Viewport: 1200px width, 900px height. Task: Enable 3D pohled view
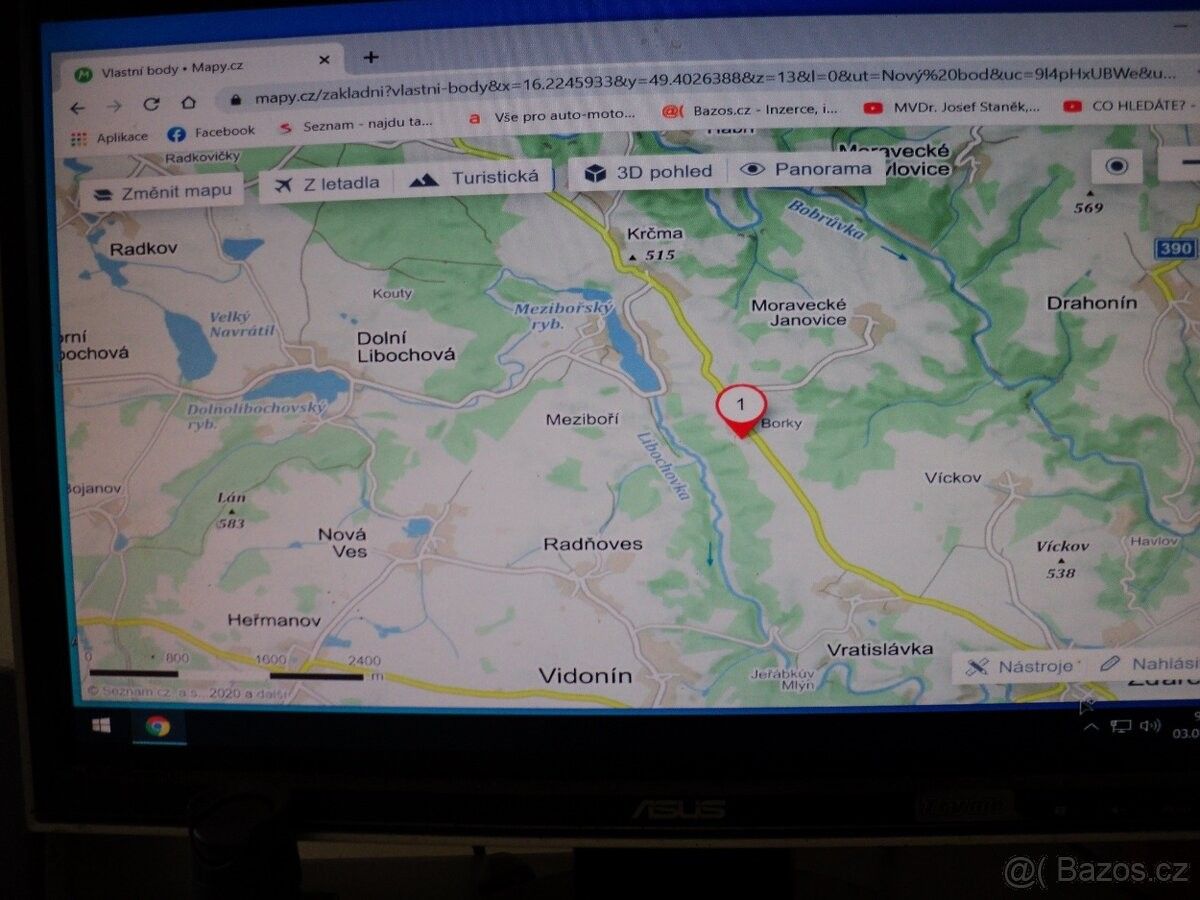648,172
